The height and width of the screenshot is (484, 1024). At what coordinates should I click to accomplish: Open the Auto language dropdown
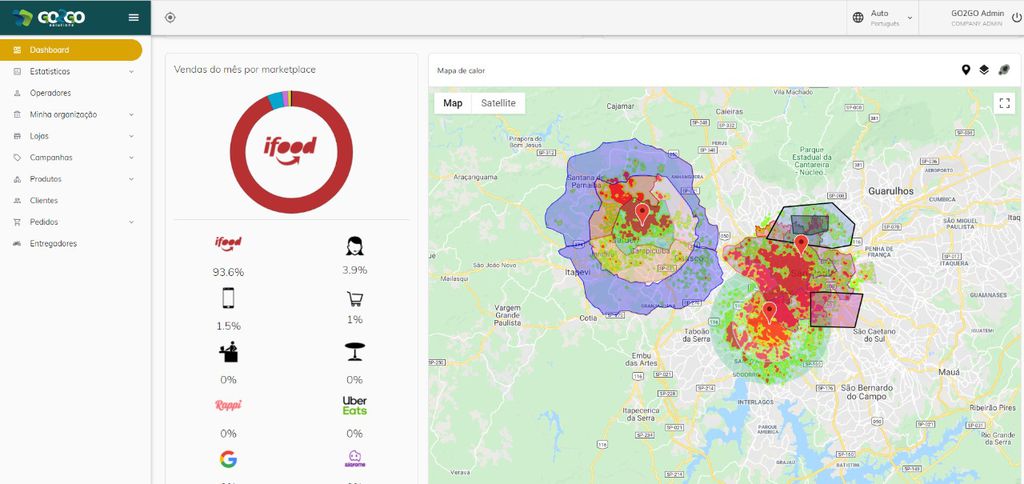(x=883, y=18)
